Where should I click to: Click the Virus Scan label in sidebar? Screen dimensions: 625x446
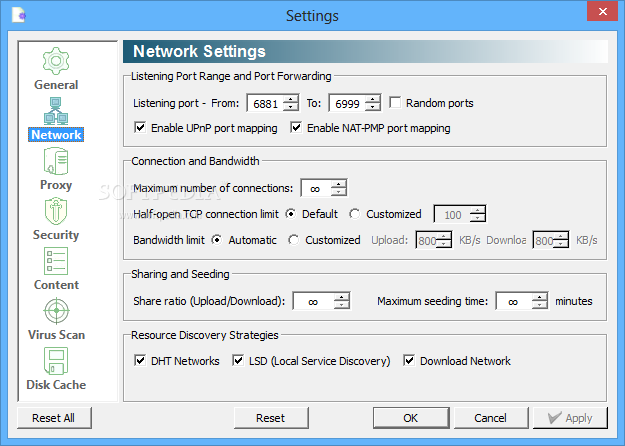(x=56, y=335)
